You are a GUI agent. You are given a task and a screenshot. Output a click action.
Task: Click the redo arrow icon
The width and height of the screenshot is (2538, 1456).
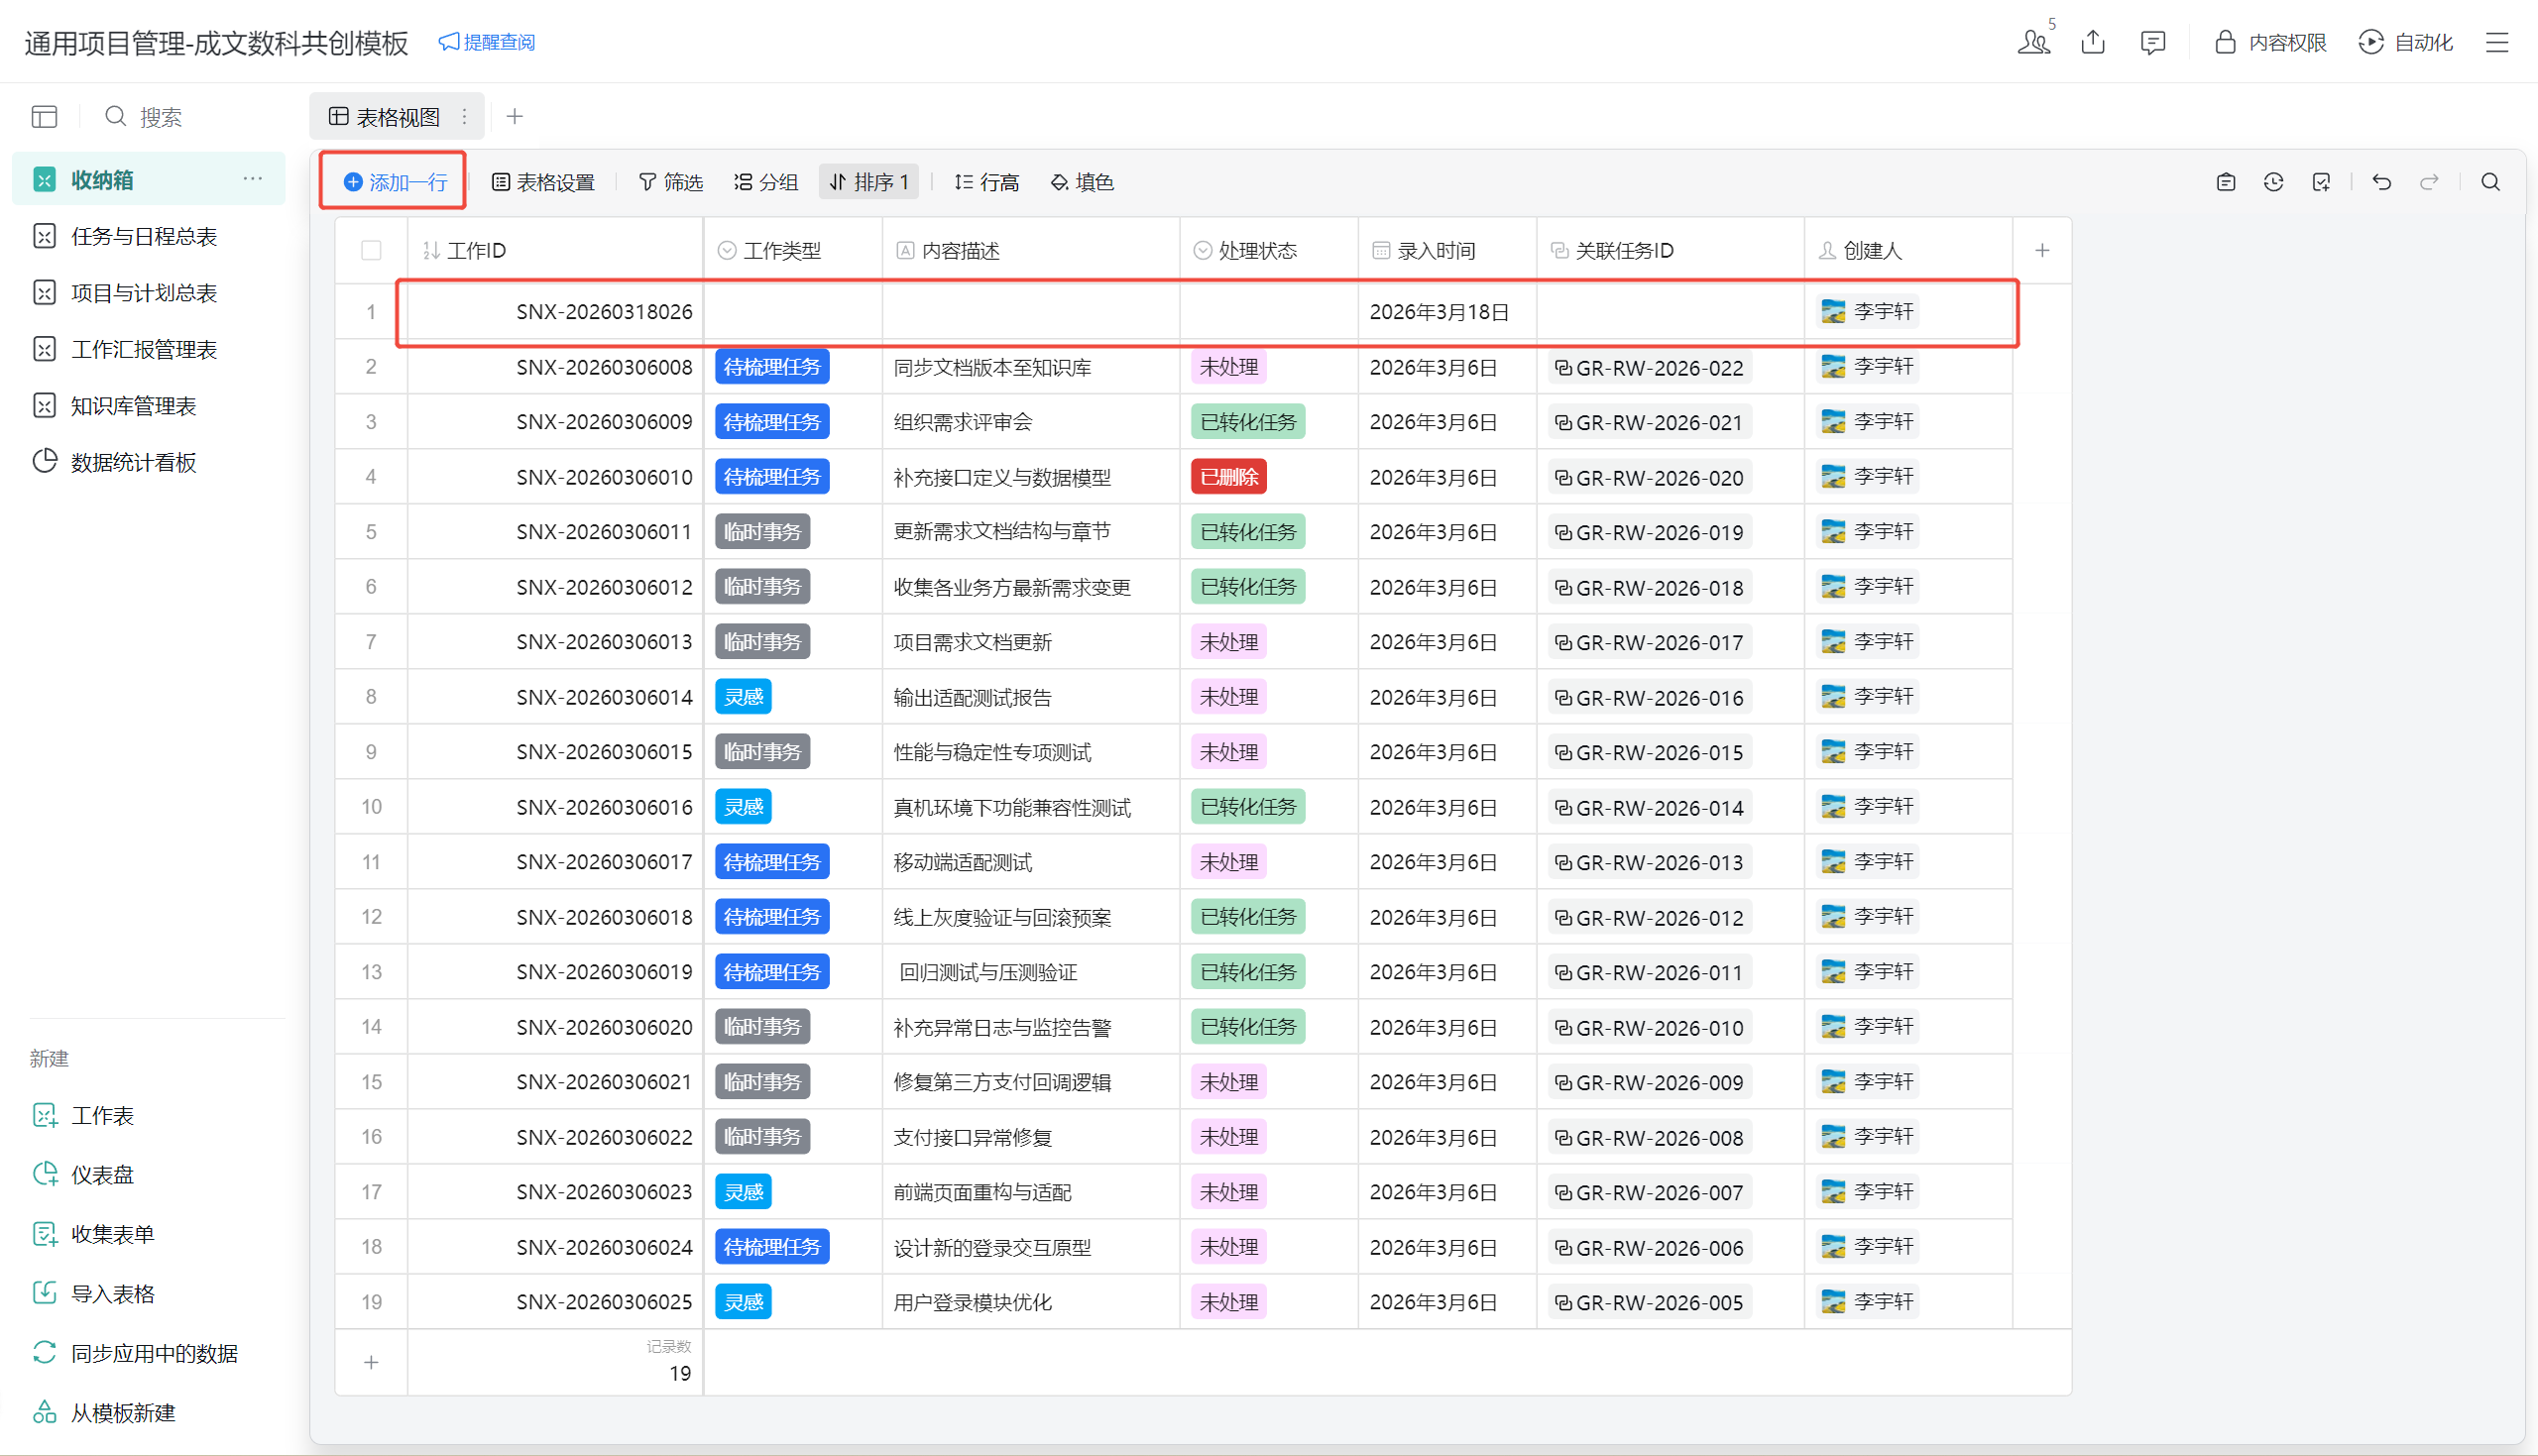pos(2429,182)
